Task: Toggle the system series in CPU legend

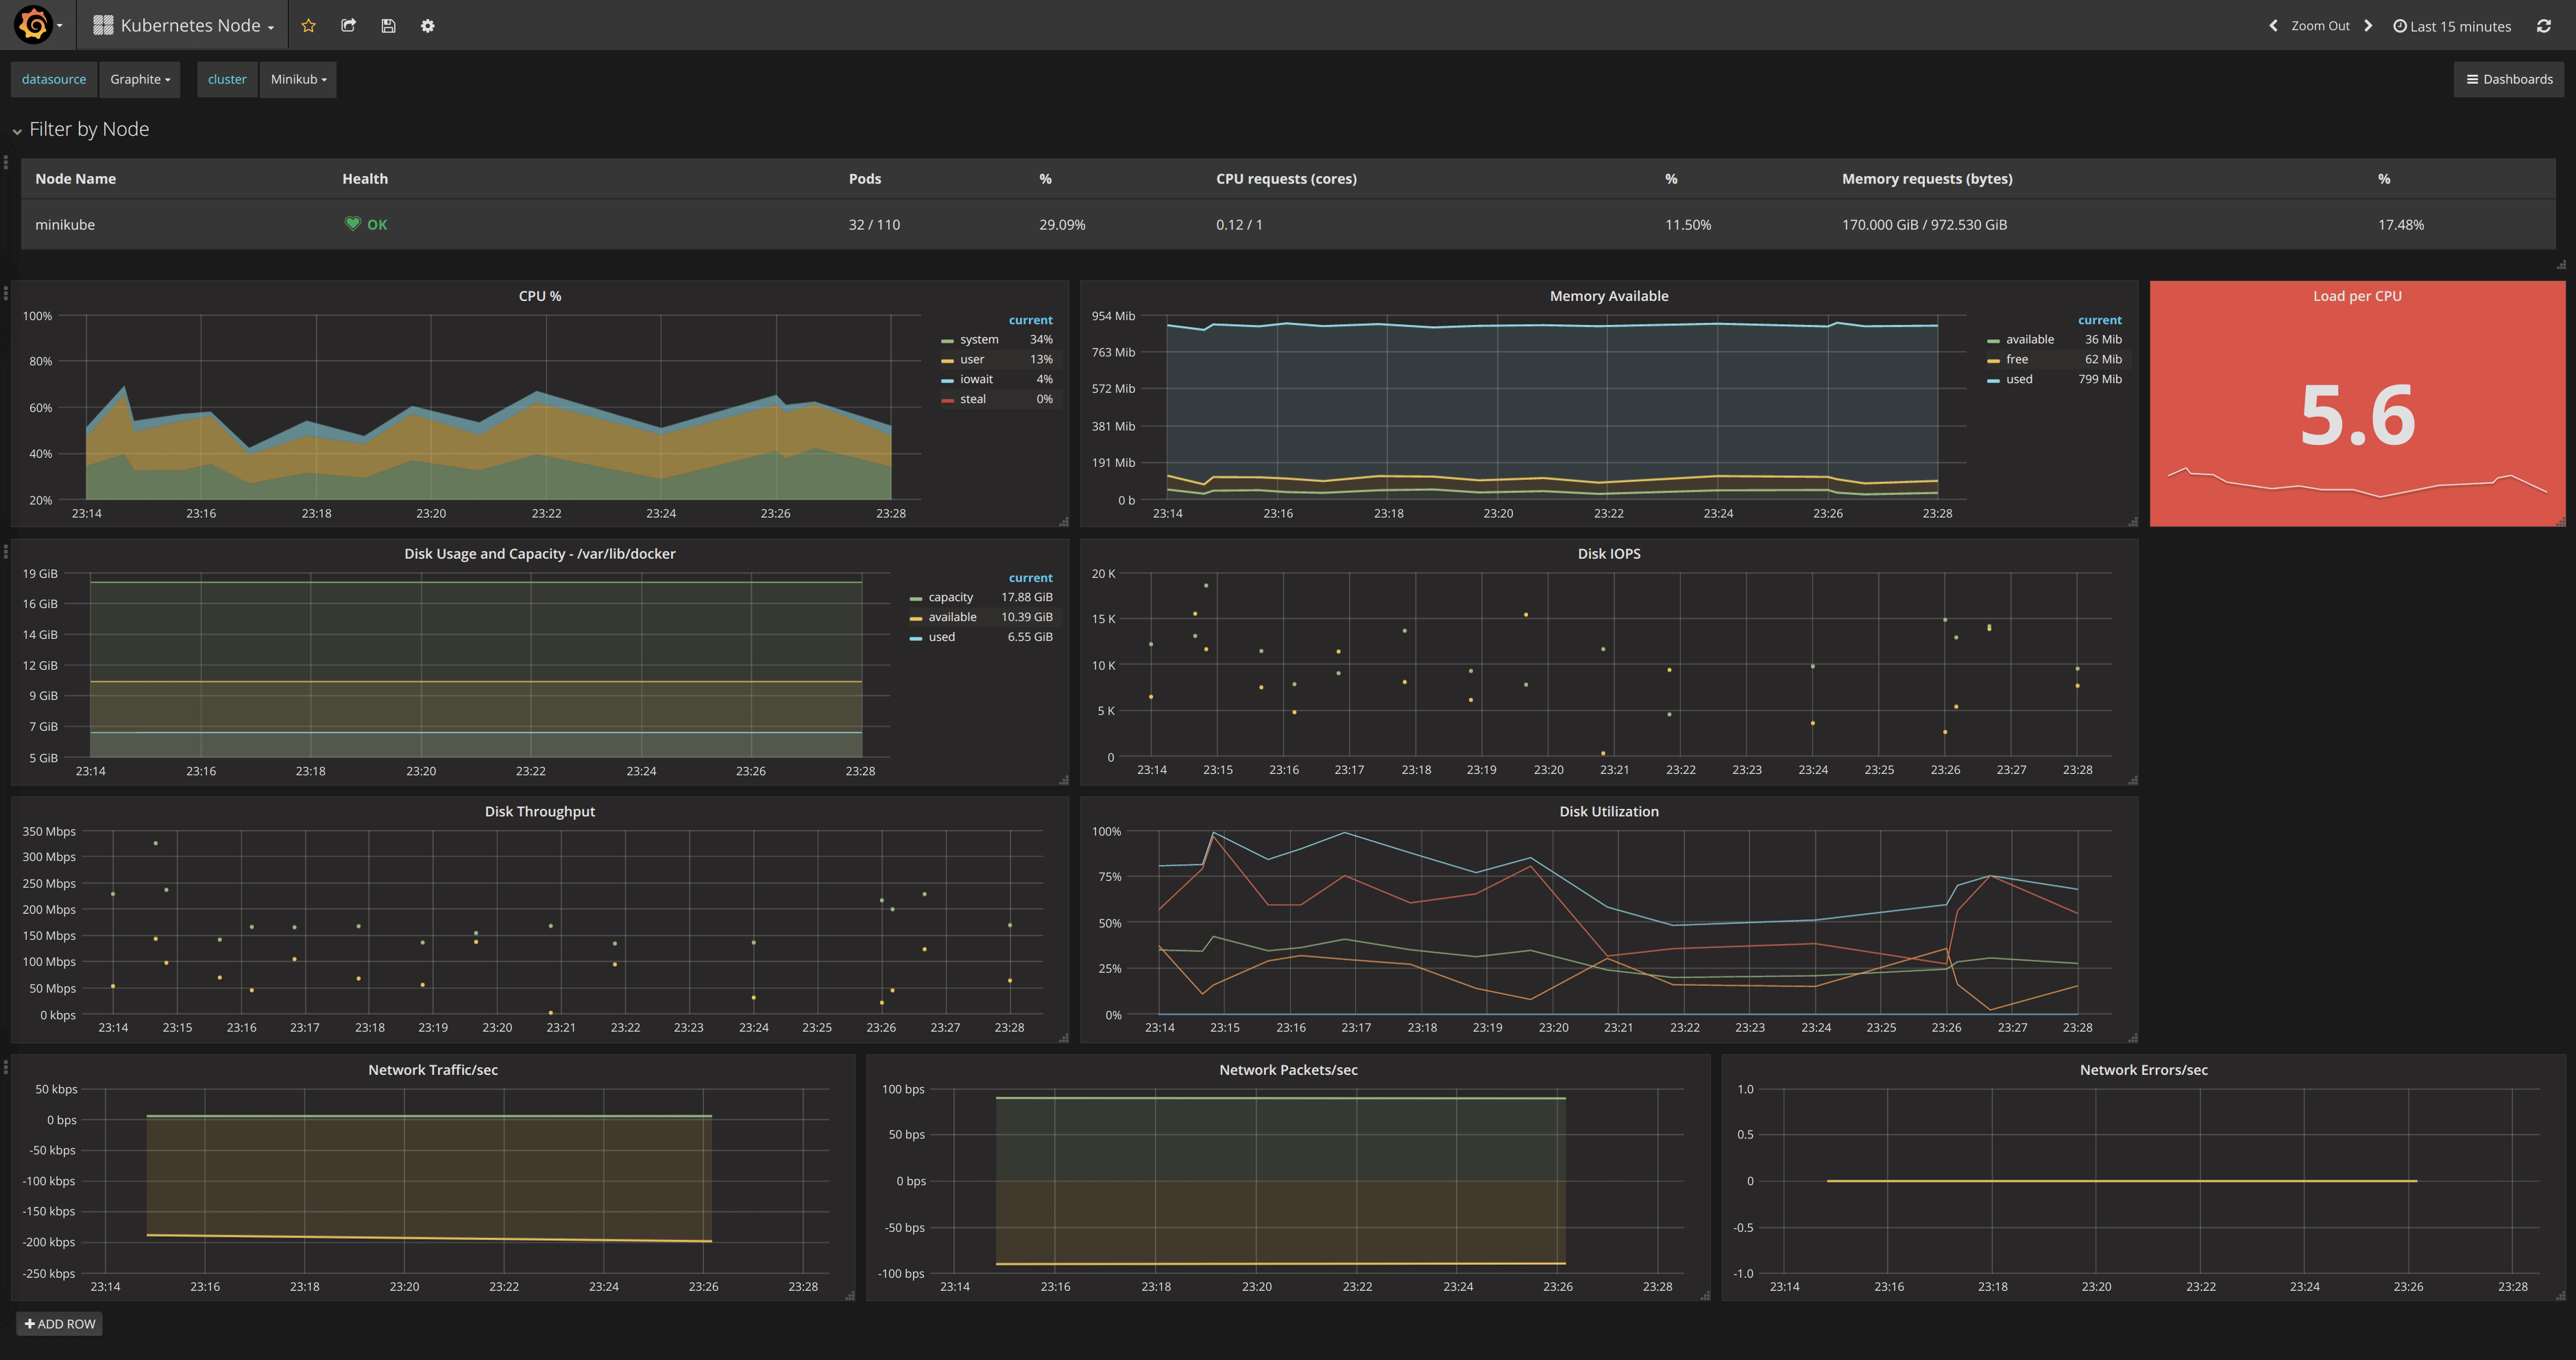Action: pos(978,340)
